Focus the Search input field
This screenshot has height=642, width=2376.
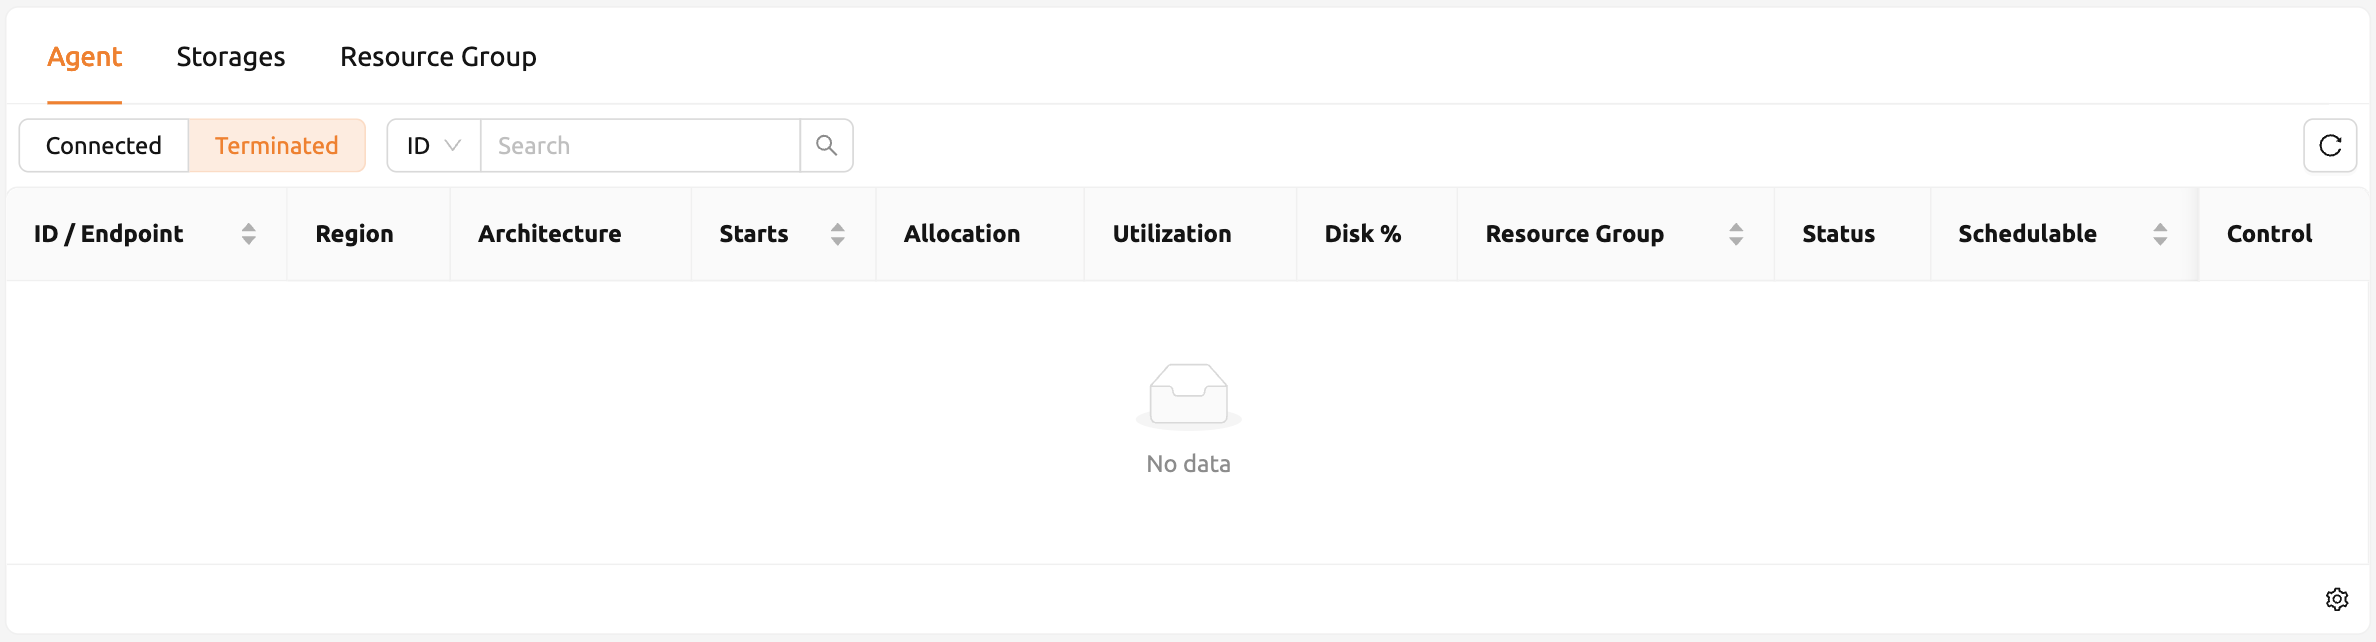click(640, 146)
